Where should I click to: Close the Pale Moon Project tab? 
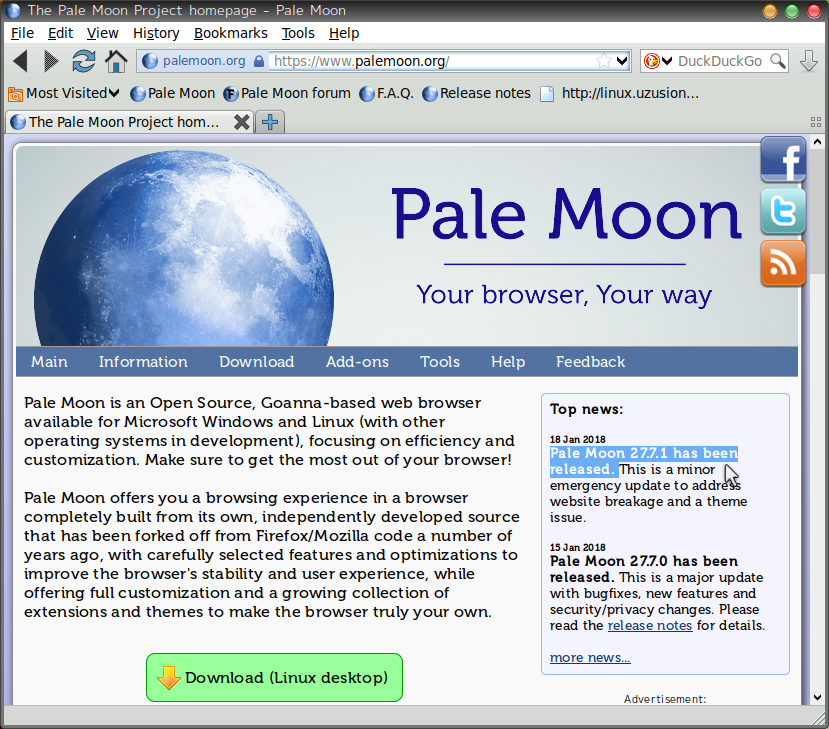click(x=242, y=122)
